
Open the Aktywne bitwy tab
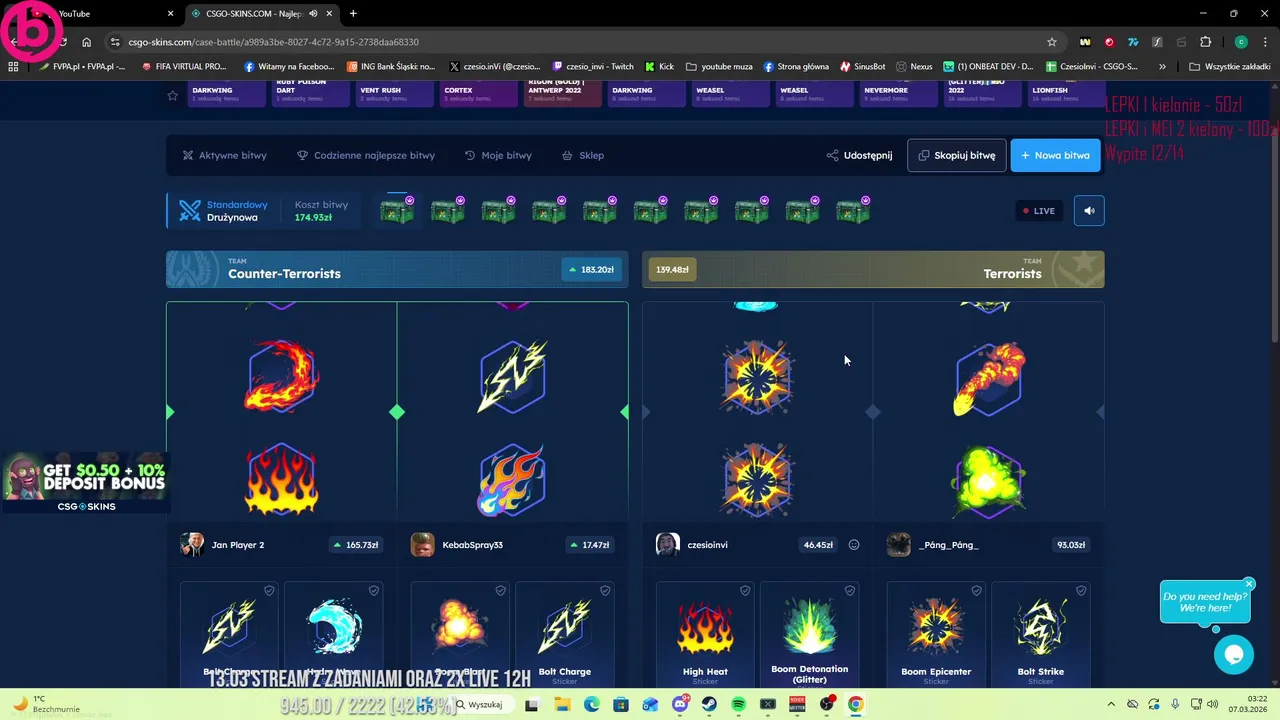pos(225,155)
